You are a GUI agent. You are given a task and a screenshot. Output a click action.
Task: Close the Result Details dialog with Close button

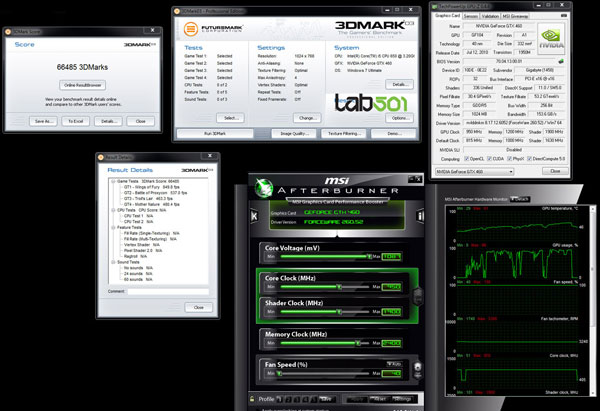click(x=199, y=307)
